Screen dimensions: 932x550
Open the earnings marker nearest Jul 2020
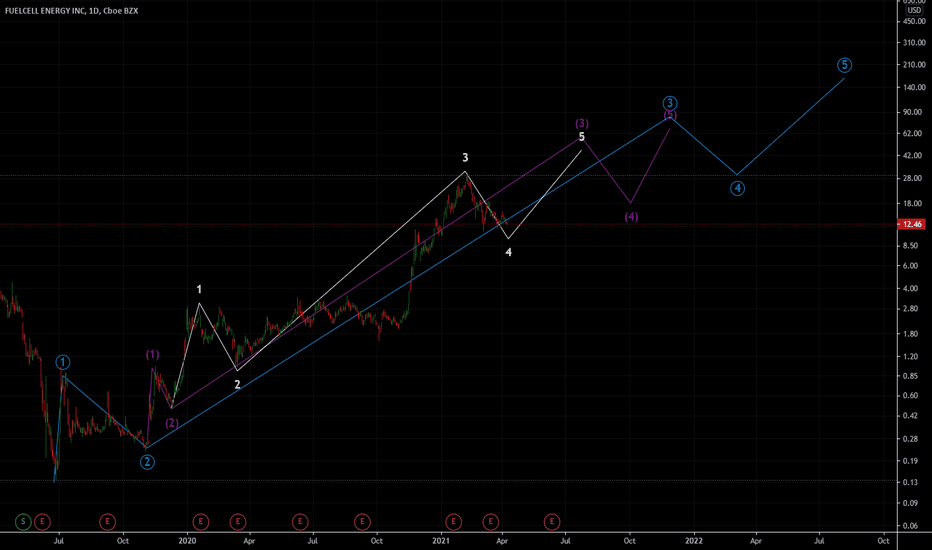300,522
